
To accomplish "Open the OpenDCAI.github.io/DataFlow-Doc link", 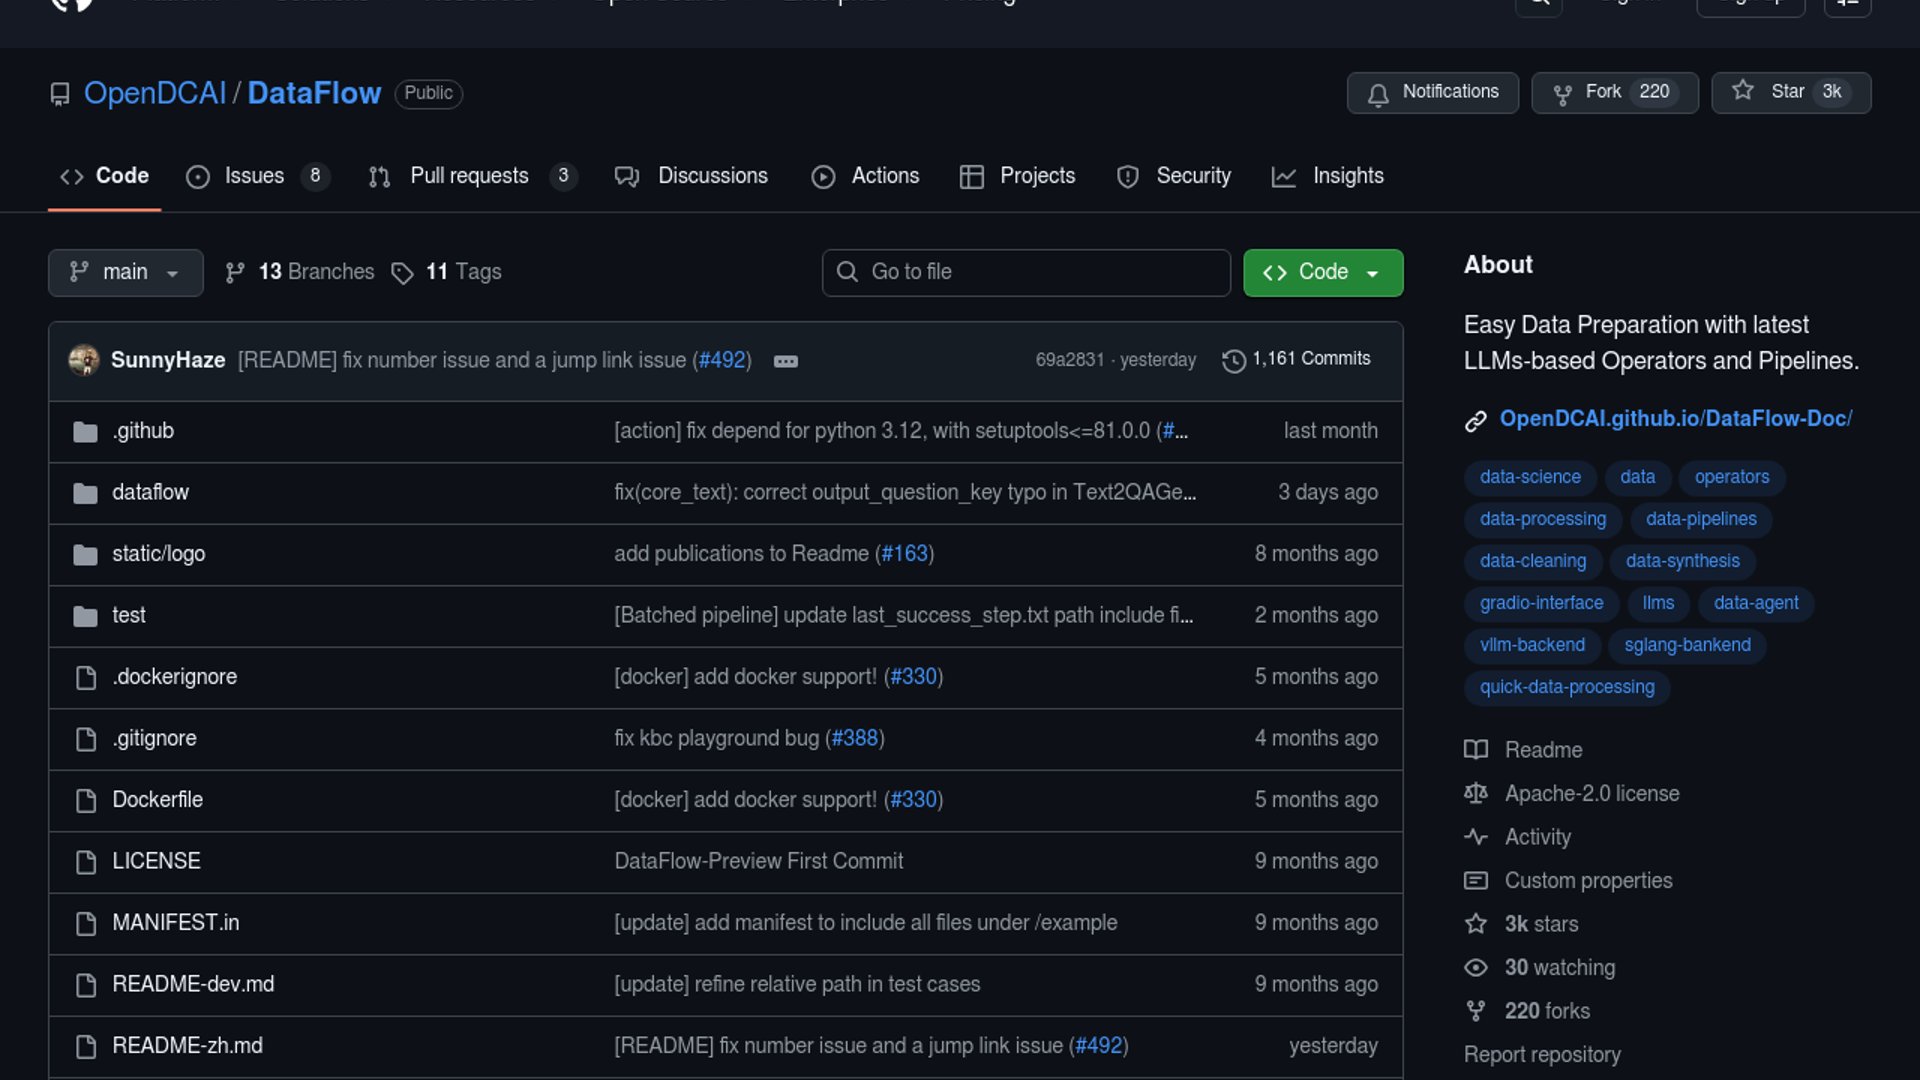I will [1675, 419].
